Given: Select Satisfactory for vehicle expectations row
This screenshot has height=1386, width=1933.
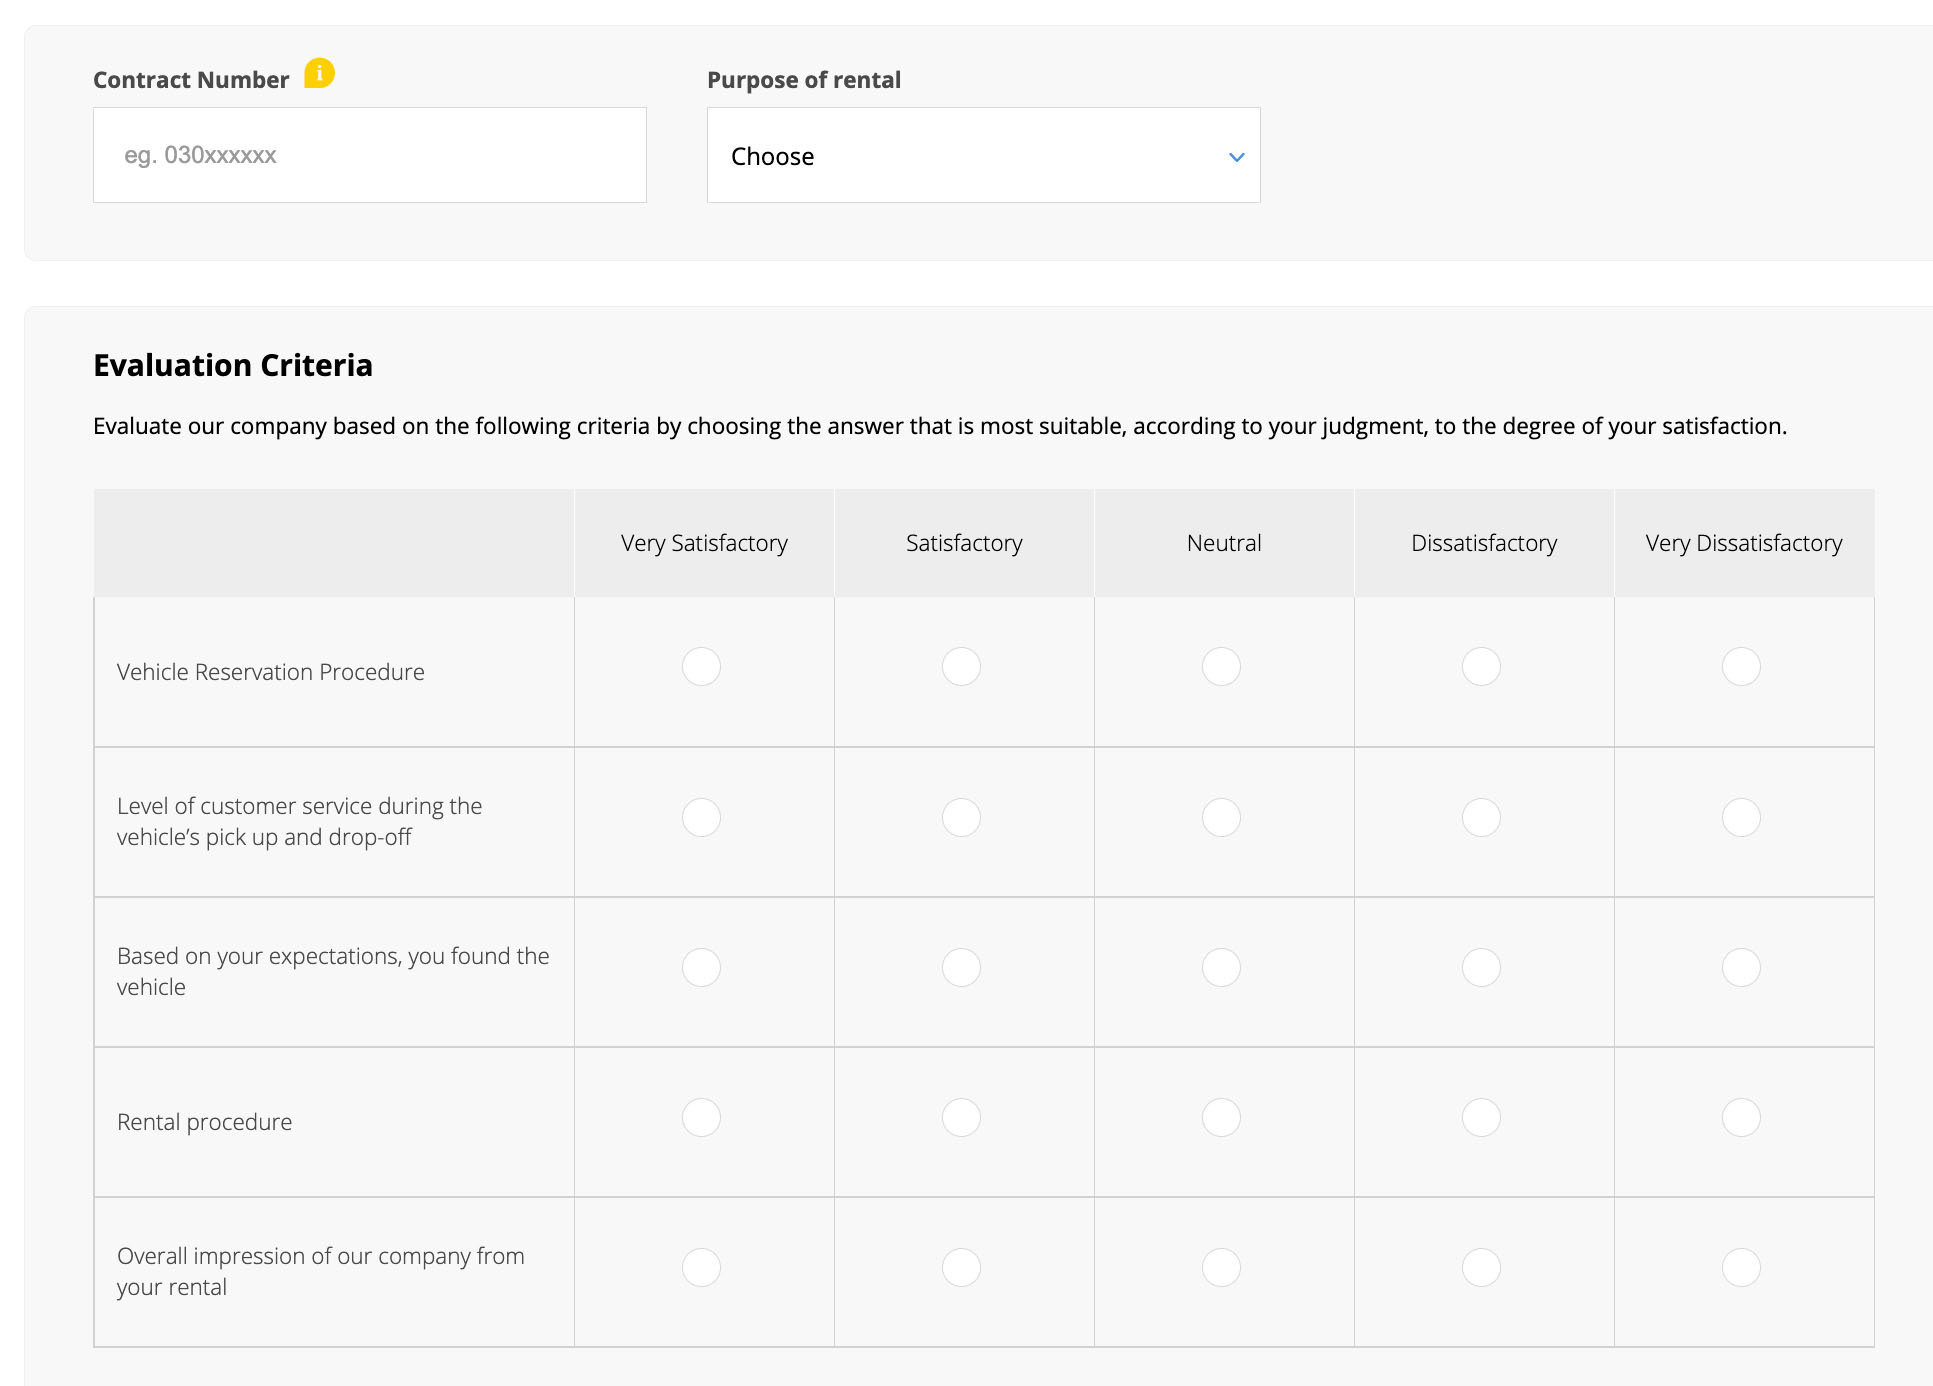Looking at the screenshot, I should pos(961,968).
